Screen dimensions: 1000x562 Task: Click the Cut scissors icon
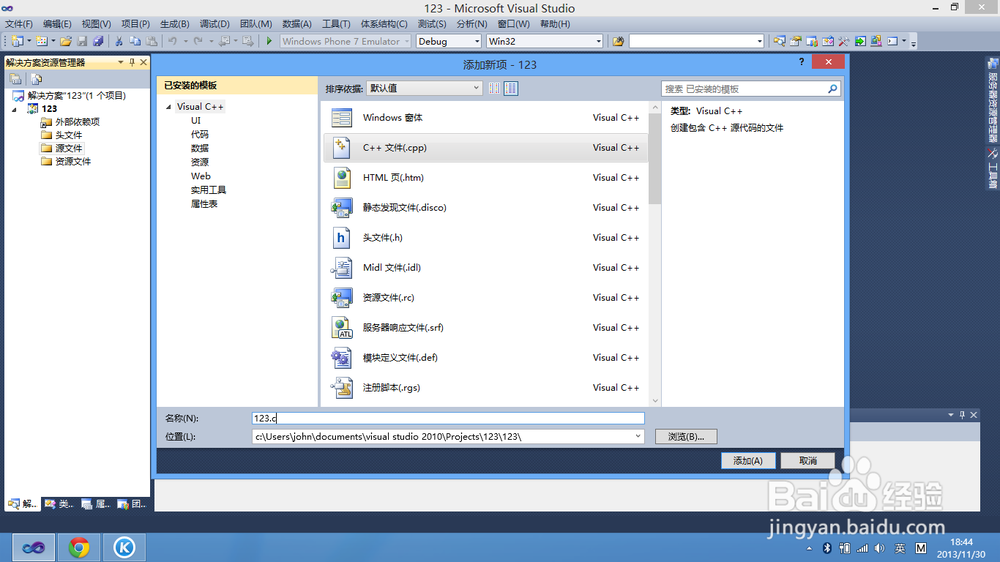click(x=119, y=41)
